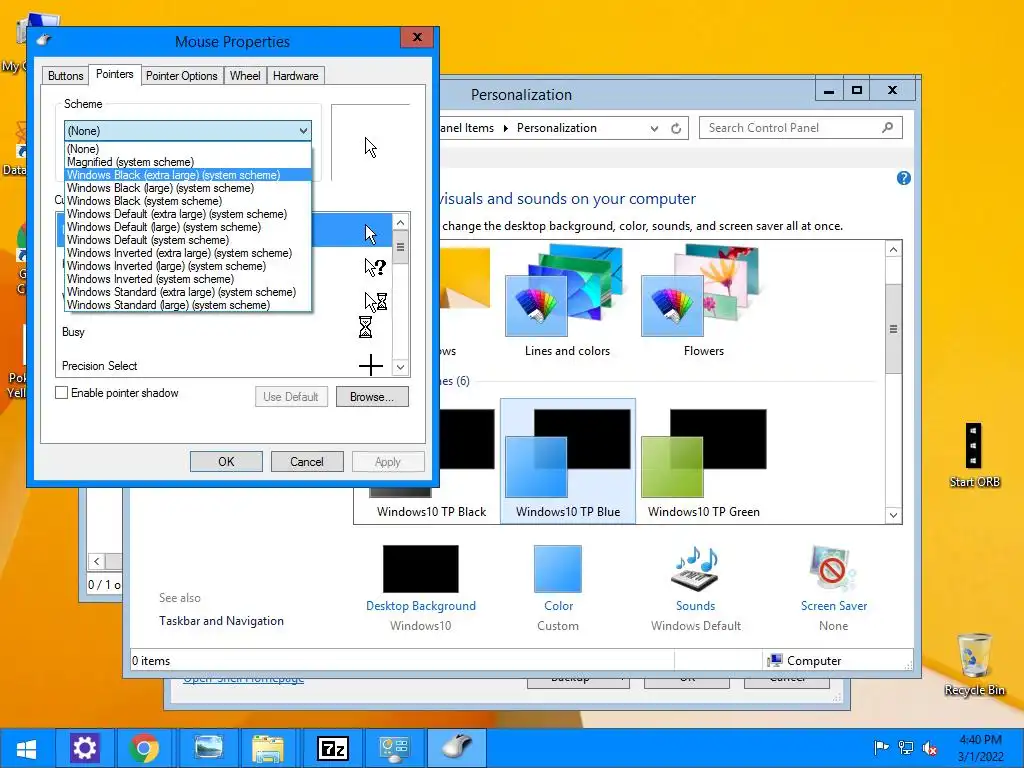This screenshot has width=1024, height=768.
Task: Click the Action Center flag tray icon
Action: [881, 748]
